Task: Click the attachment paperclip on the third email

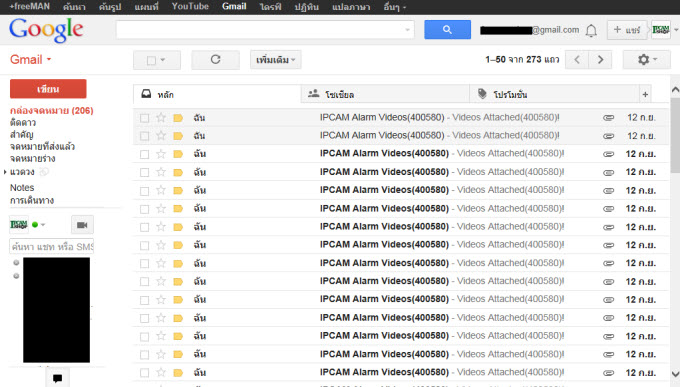Action: coord(608,154)
